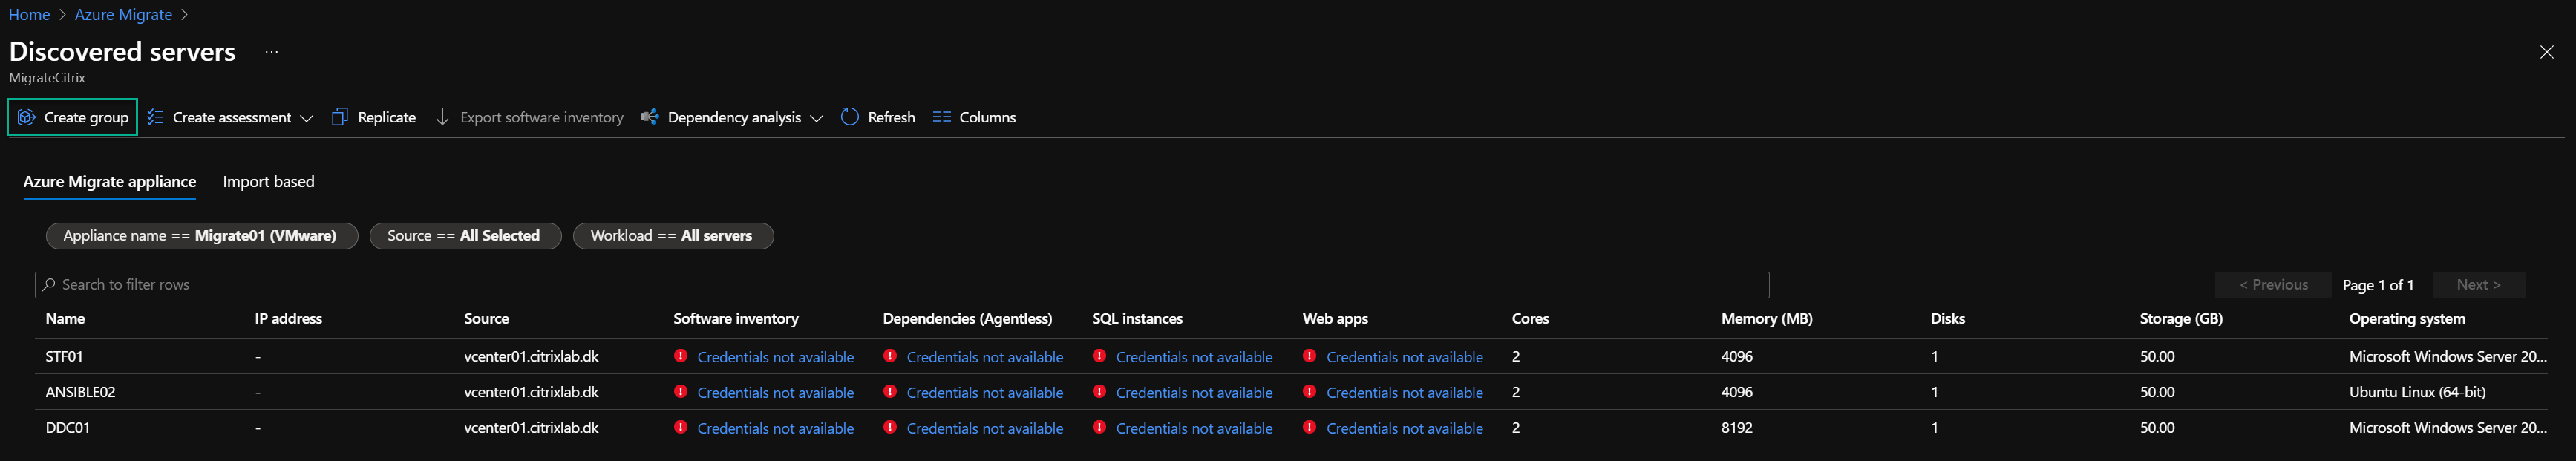
Task: Click the MigrateCitrix project subtitle
Action: click(47, 78)
